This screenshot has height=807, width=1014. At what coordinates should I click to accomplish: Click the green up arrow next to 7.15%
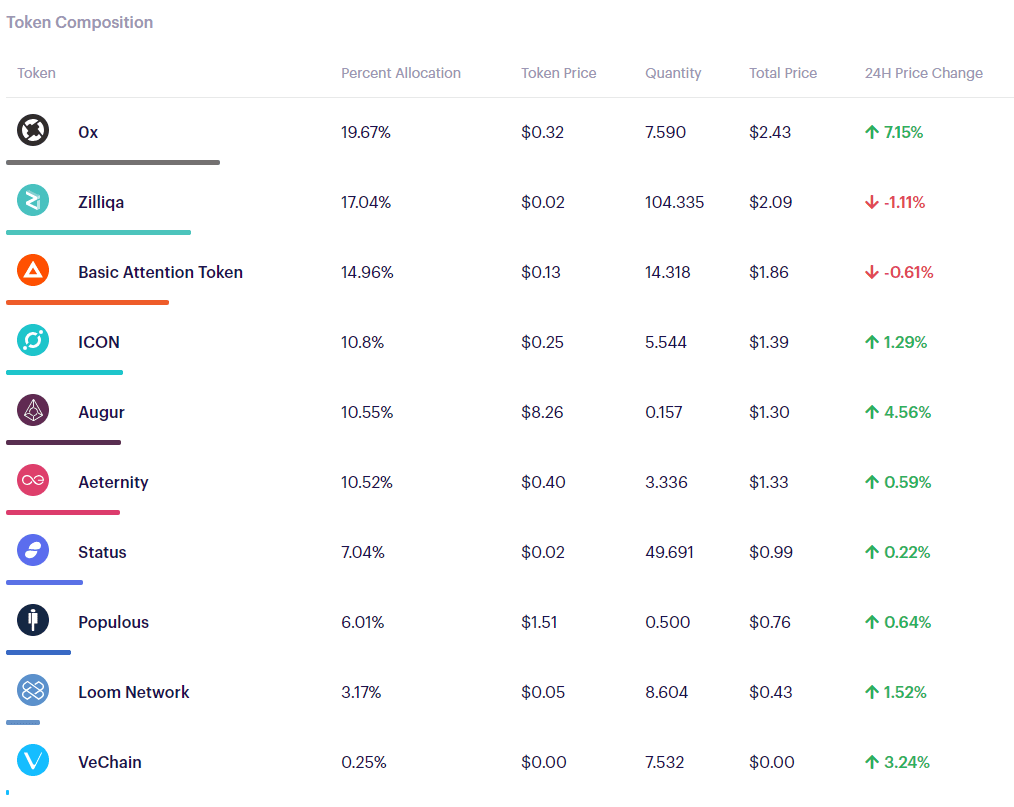(x=872, y=132)
